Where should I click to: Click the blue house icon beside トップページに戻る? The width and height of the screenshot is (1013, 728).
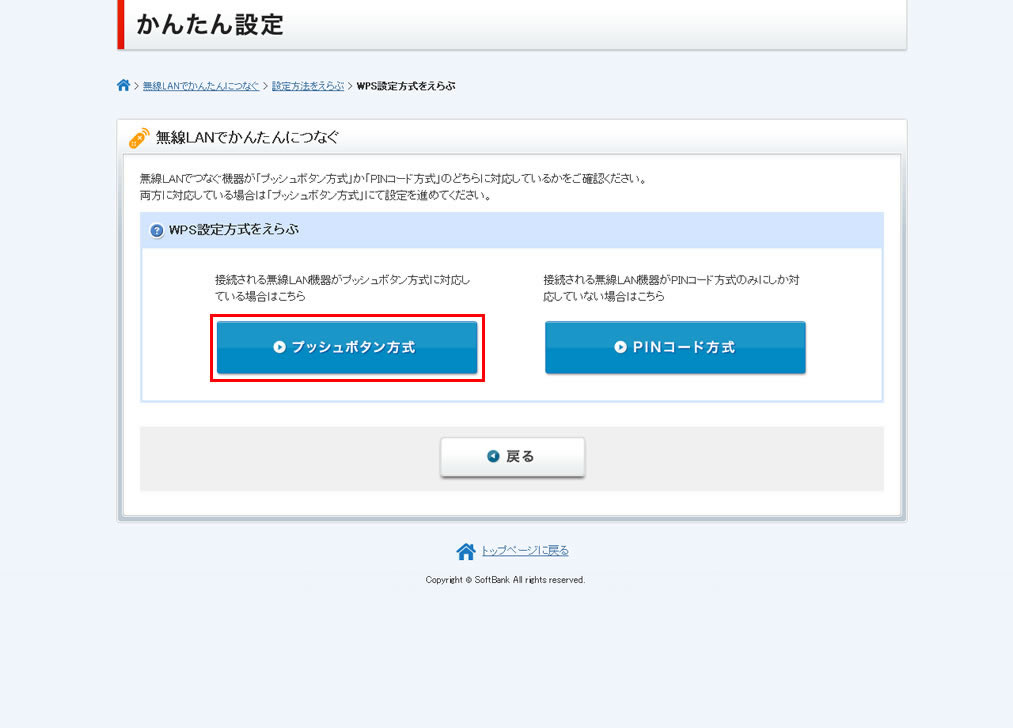click(x=465, y=551)
